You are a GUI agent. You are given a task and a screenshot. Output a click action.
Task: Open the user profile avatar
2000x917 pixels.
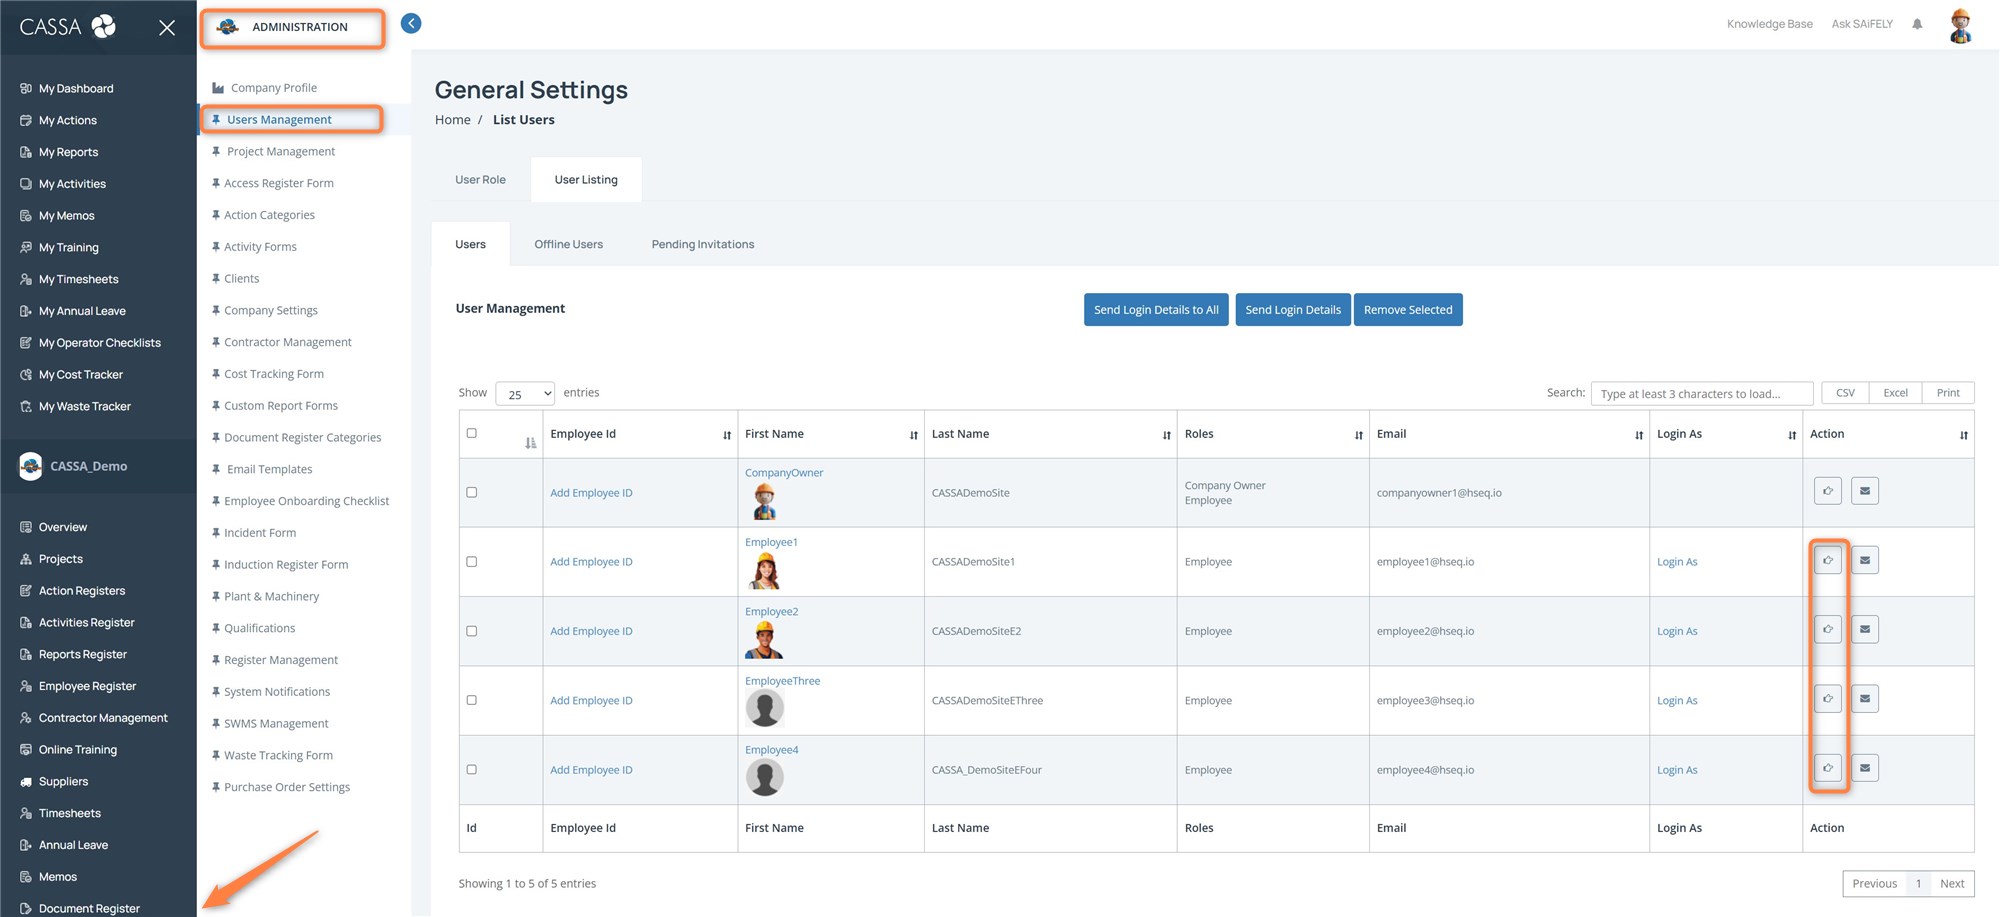click(1960, 25)
